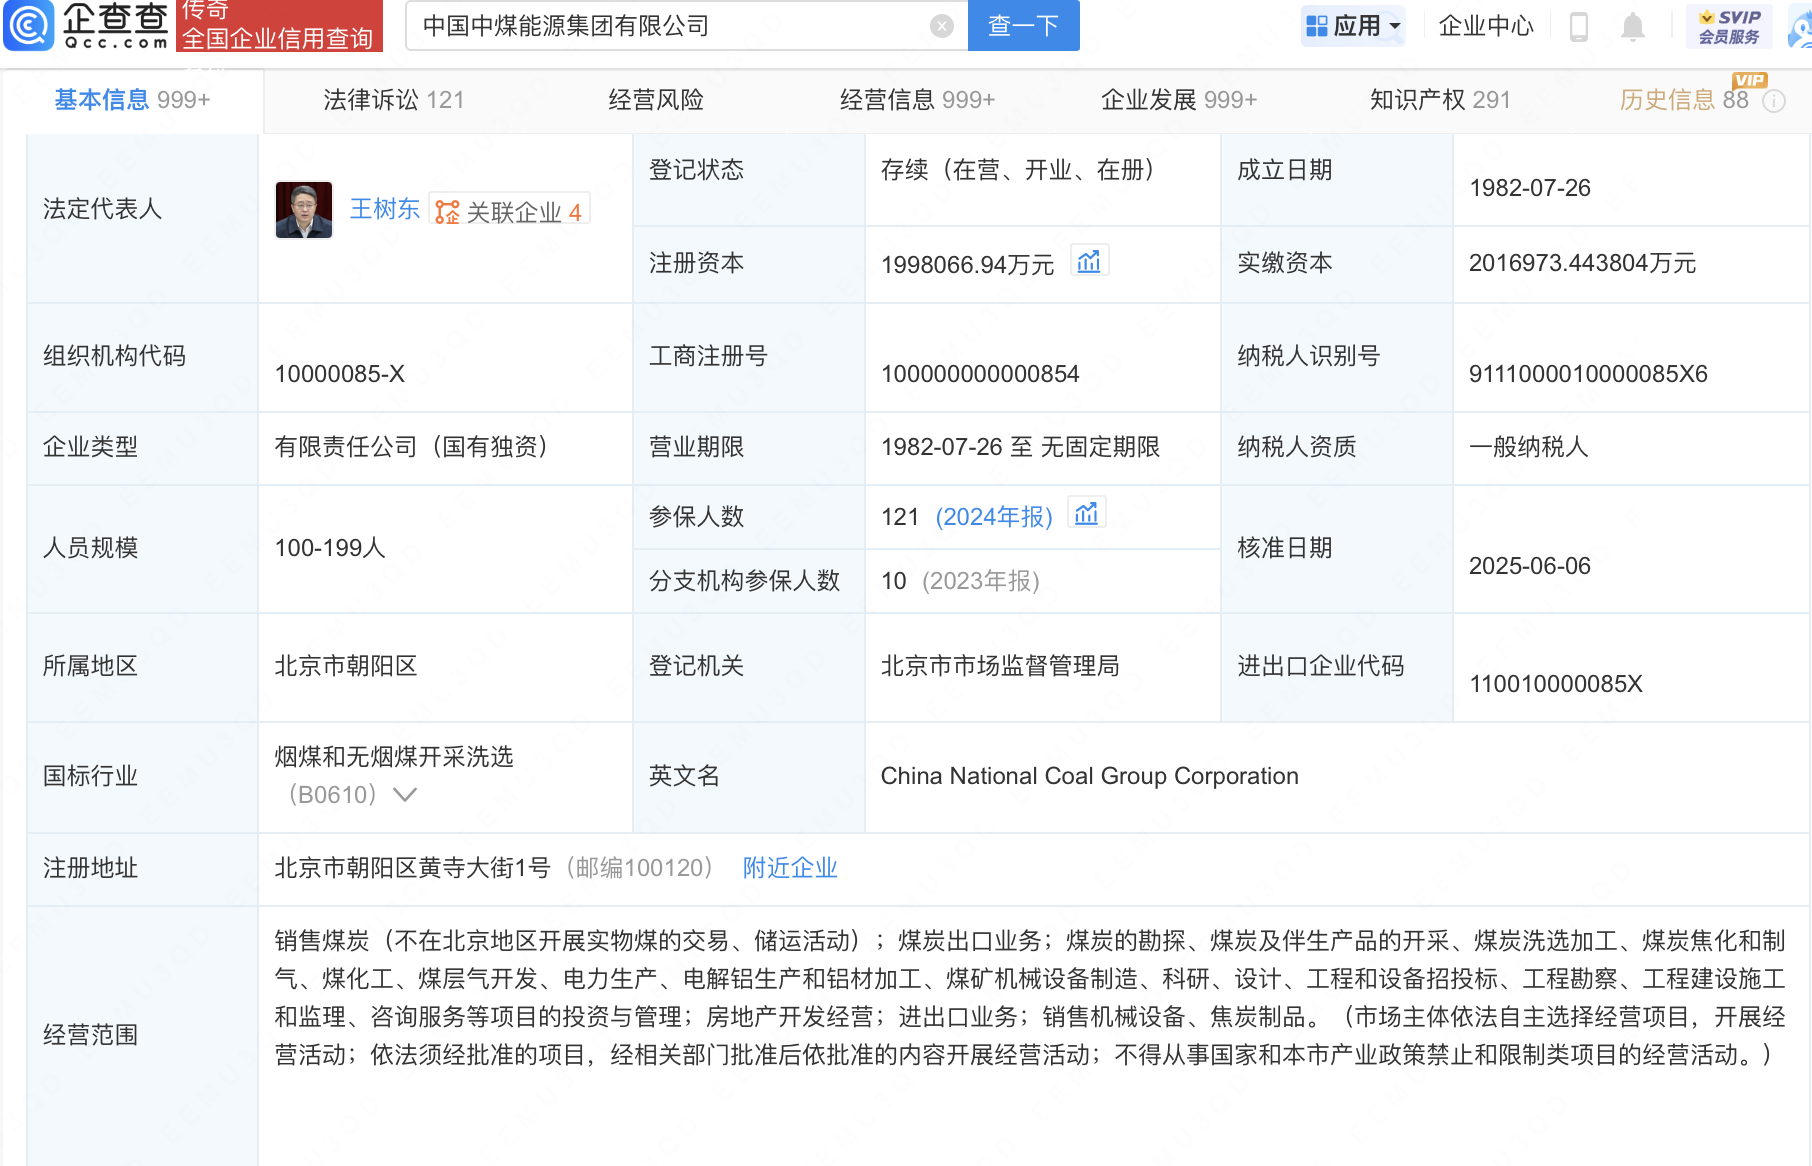Select 北京市朝阳区 region value
1812x1166 pixels.
tap(346, 666)
